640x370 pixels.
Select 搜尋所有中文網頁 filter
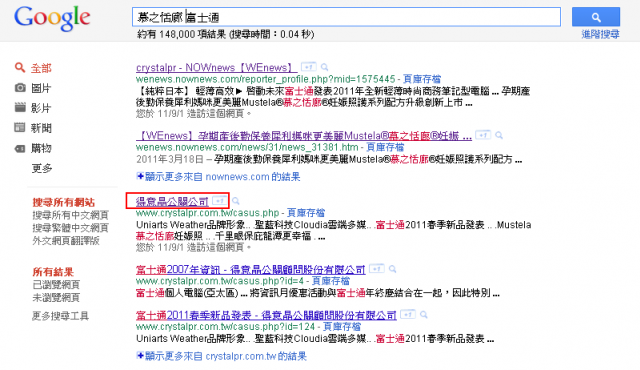[70, 215]
